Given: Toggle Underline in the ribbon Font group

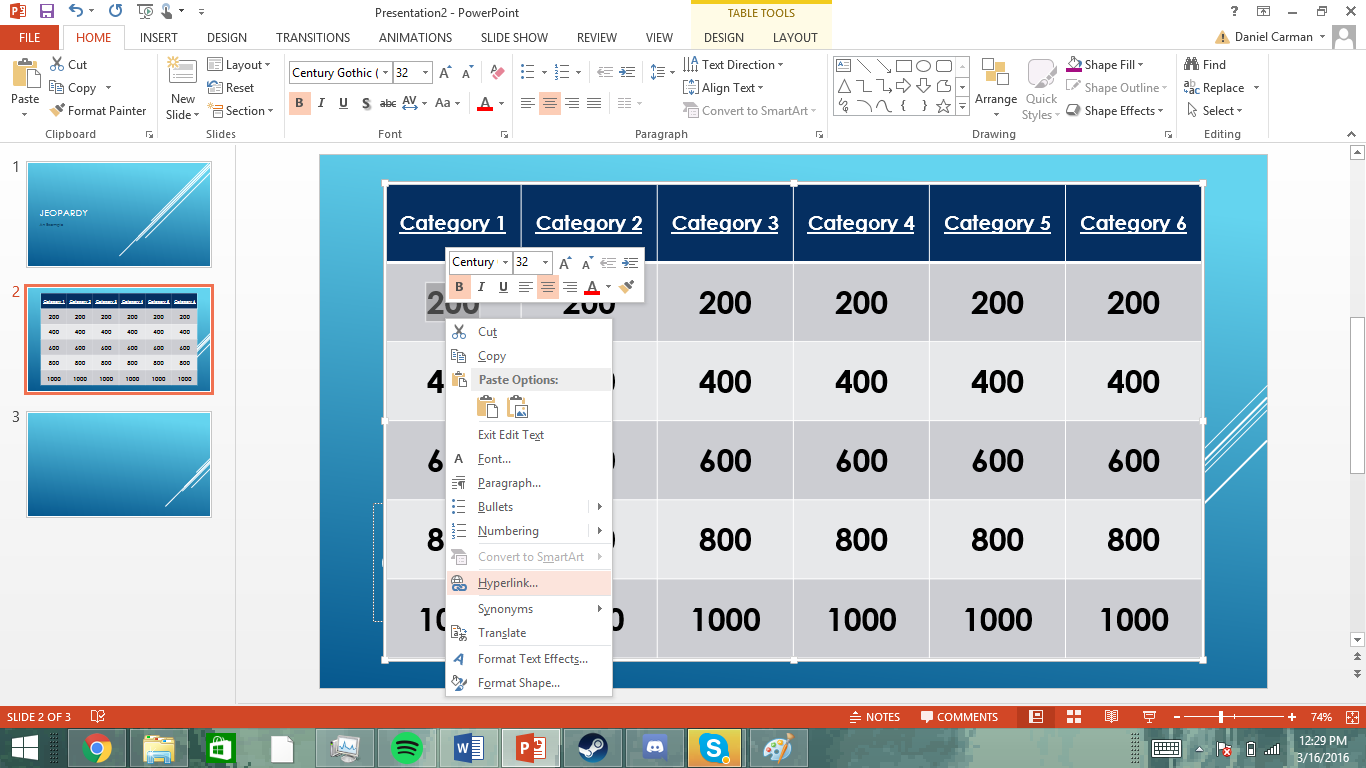Looking at the screenshot, I should tap(343, 103).
